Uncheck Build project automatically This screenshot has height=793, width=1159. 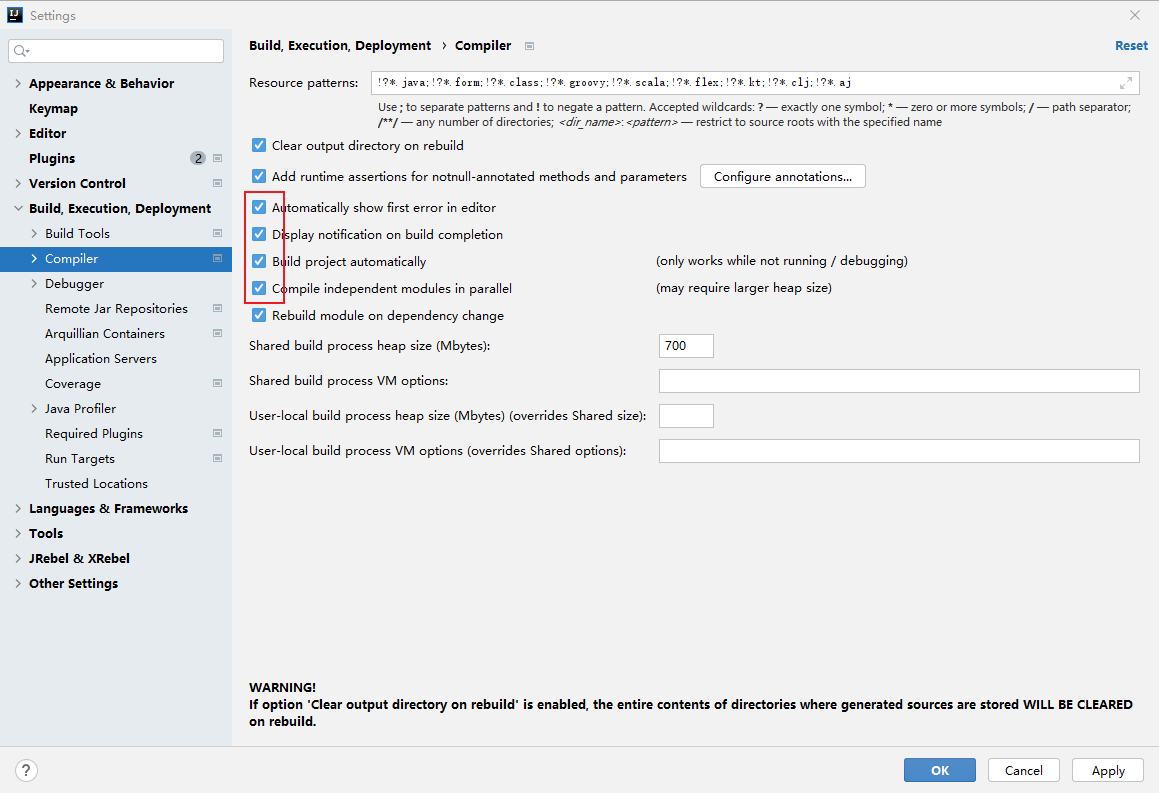[259, 261]
